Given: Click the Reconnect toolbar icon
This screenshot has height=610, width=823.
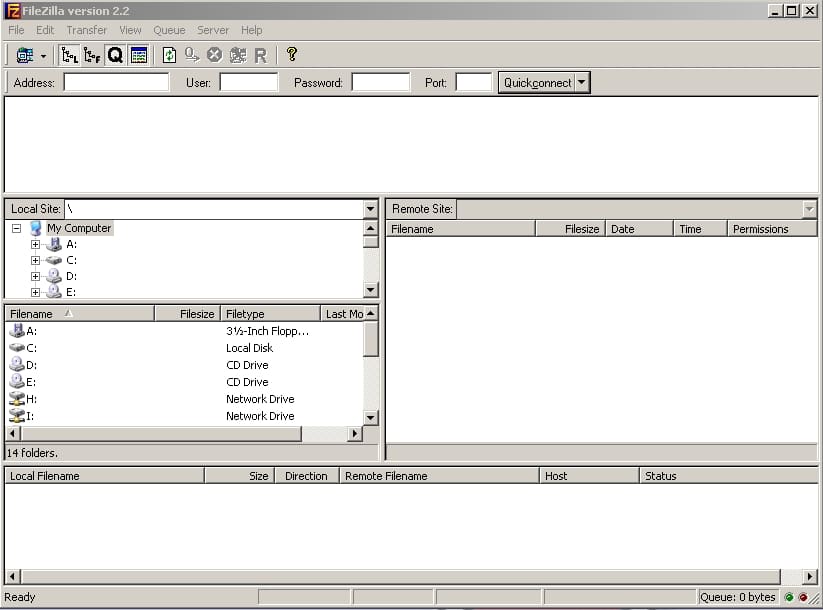Looking at the screenshot, I should point(260,55).
